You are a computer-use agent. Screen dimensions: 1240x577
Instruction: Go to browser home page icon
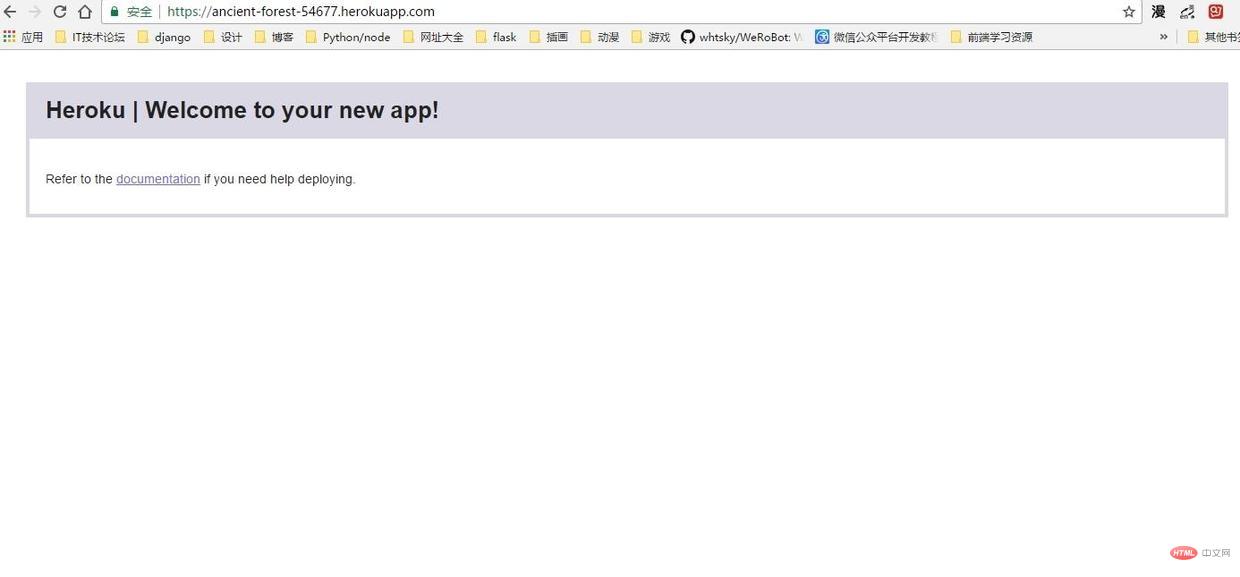(85, 12)
